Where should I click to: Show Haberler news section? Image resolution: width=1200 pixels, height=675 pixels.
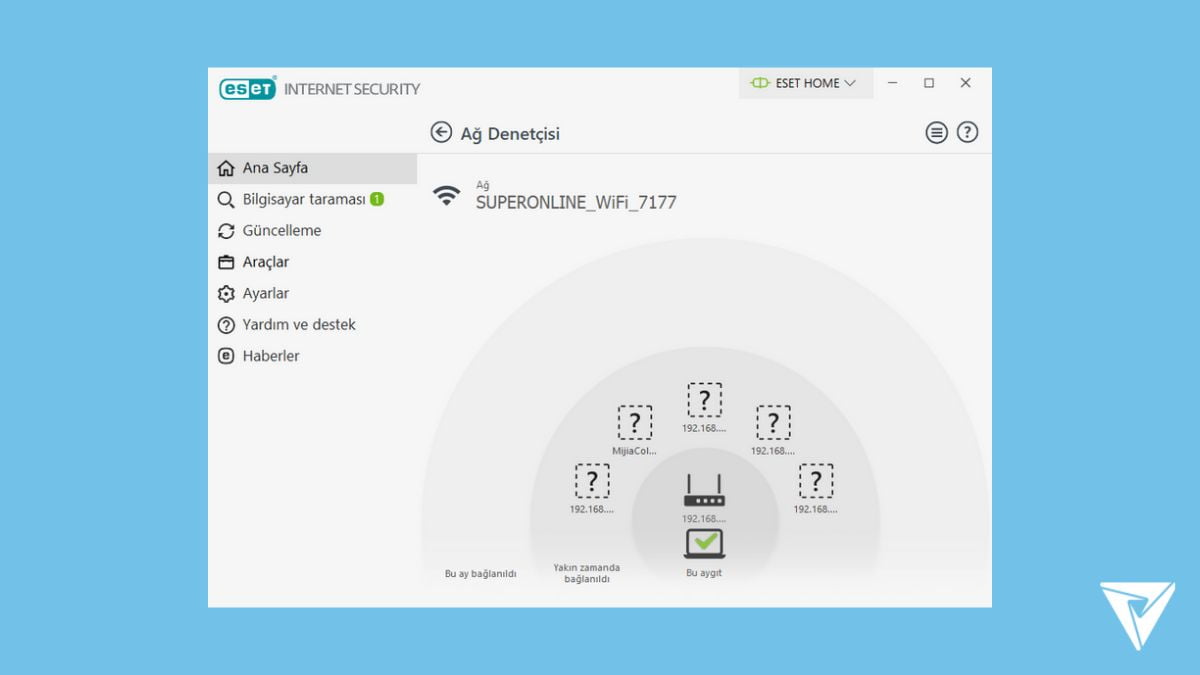(270, 356)
